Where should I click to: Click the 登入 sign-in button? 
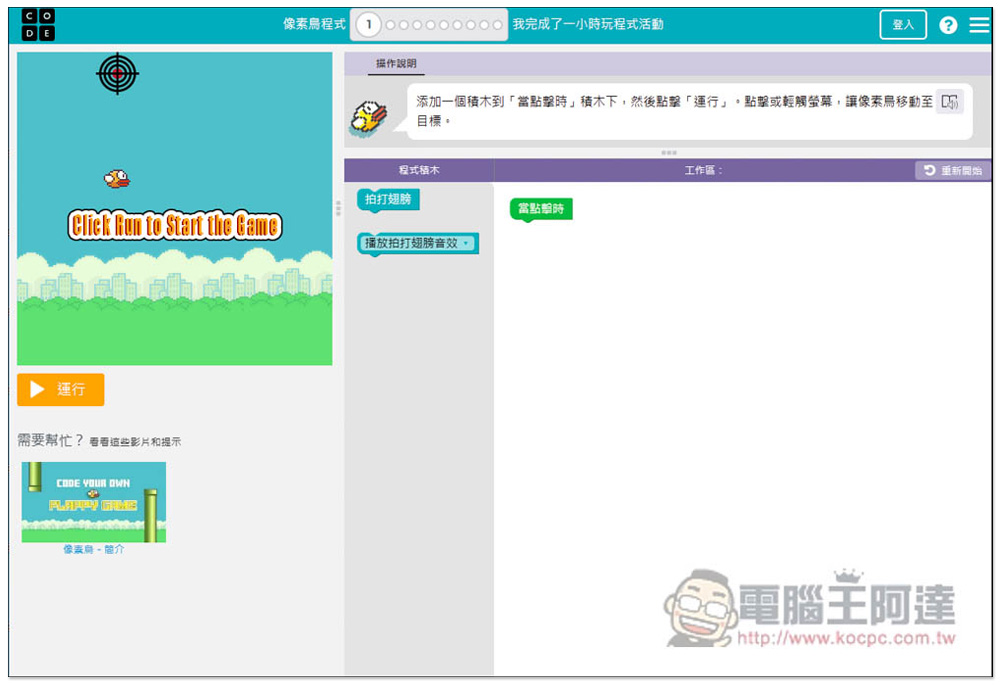point(903,25)
